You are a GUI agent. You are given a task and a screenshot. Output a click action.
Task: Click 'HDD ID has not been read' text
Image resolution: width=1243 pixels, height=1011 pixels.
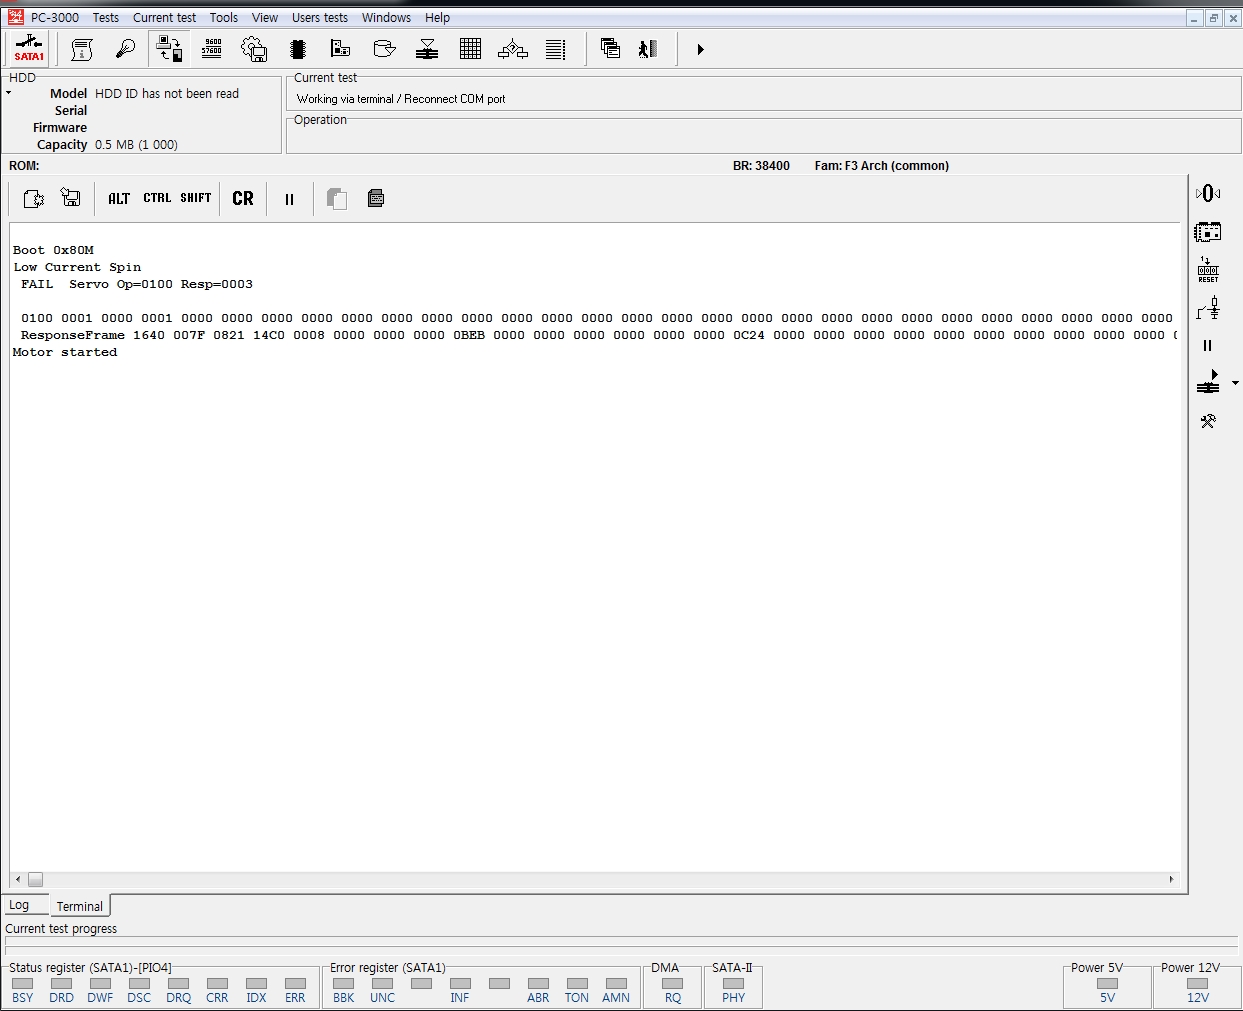[167, 94]
